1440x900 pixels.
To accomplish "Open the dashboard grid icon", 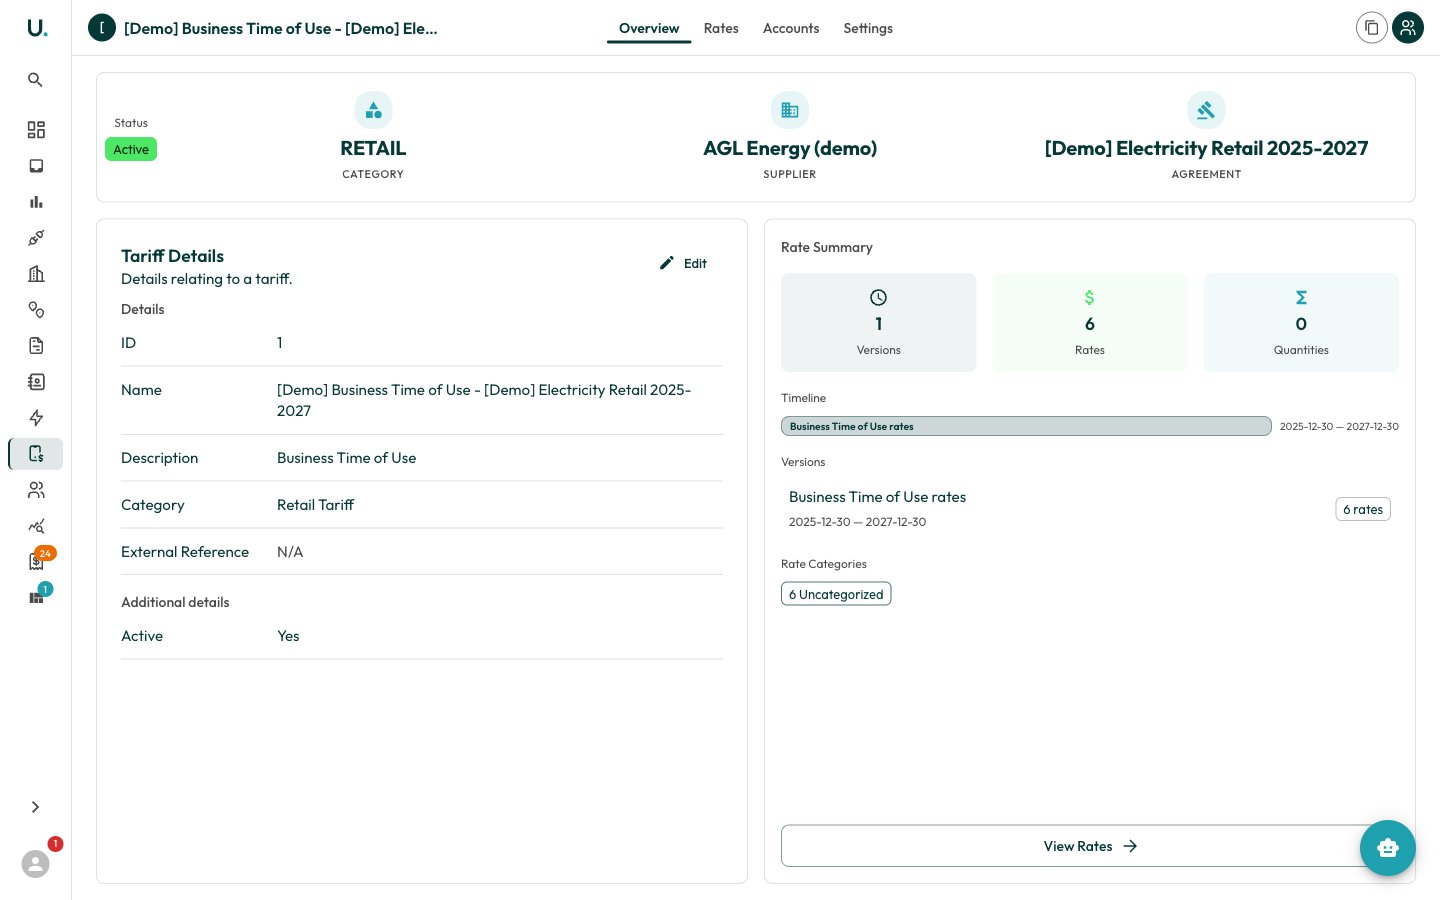I will click(x=36, y=130).
